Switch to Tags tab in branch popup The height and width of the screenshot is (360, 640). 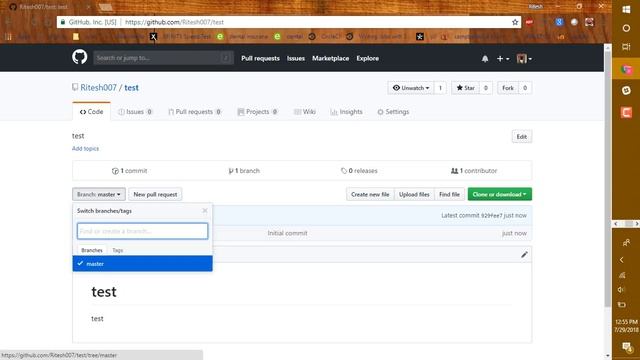pyautogui.click(x=118, y=250)
